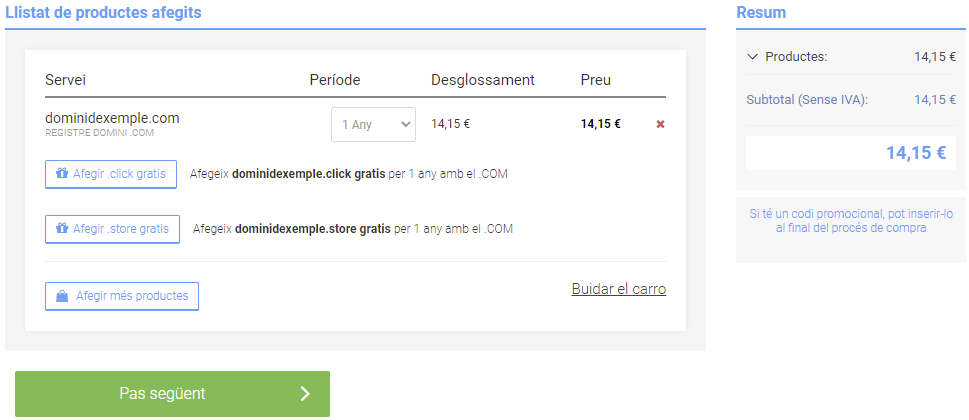Click the Buidar el carro link
Image resolution: width=969 pixels, height=420 pixels.
[x=618, y=289]
